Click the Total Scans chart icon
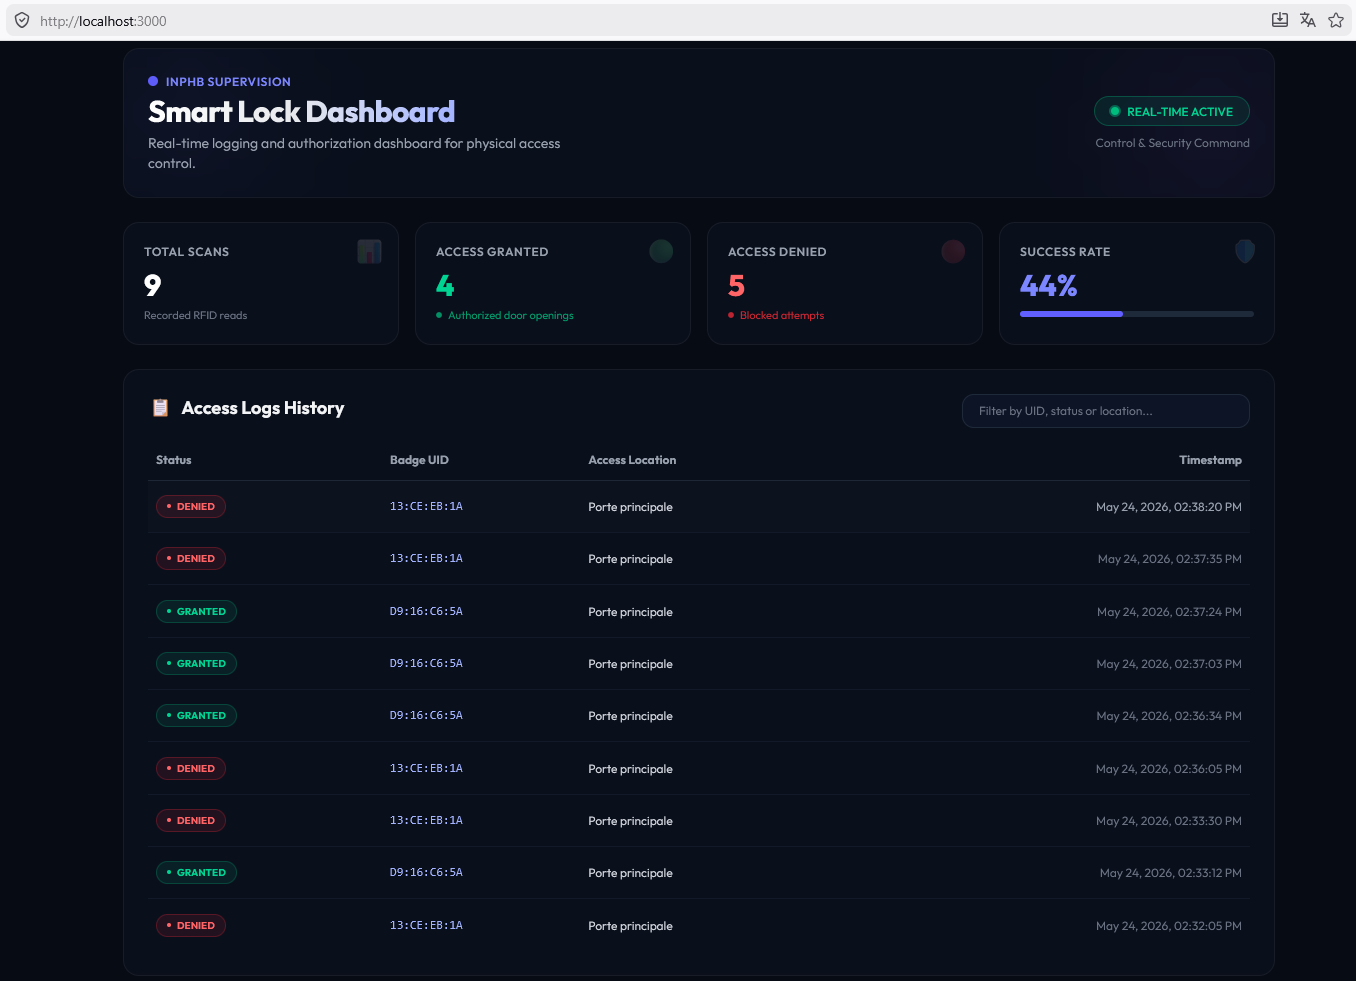Image resolution: width=1356 pixels, height=981 pixels. (370, 252)
